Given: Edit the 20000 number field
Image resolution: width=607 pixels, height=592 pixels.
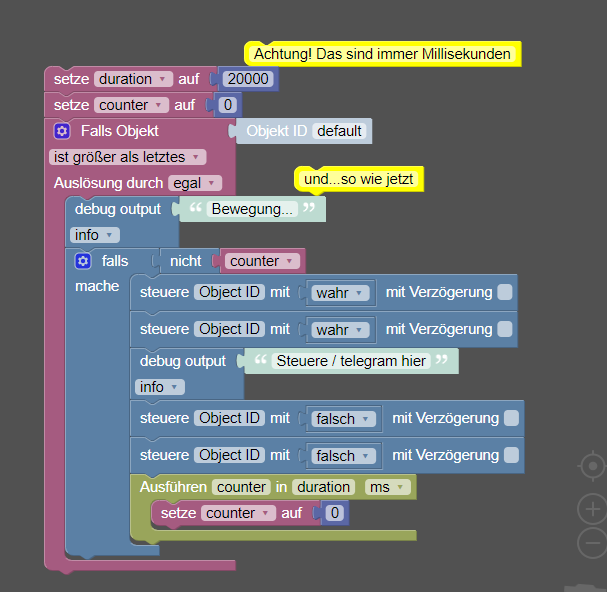Looking at the screenshot, I should tap(248, 79).
